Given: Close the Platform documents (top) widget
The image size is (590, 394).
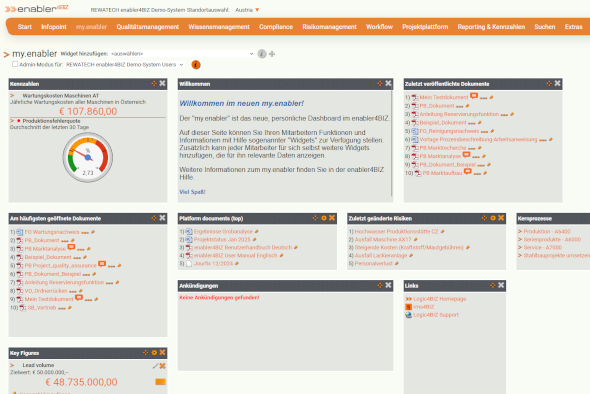Looking at the screenshot, I should point(332,218).
